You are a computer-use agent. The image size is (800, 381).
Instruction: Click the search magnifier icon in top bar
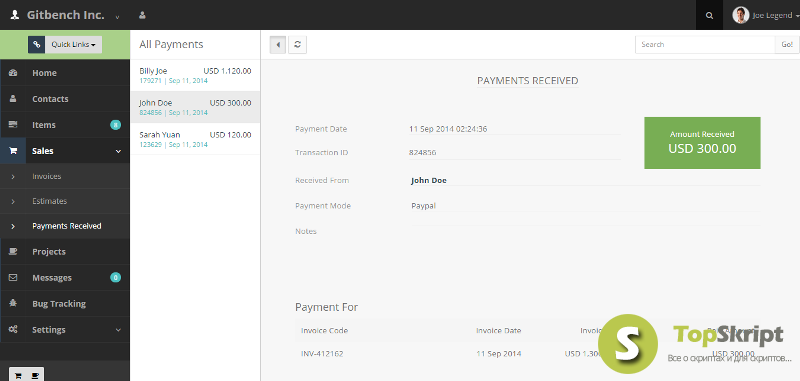709,15
